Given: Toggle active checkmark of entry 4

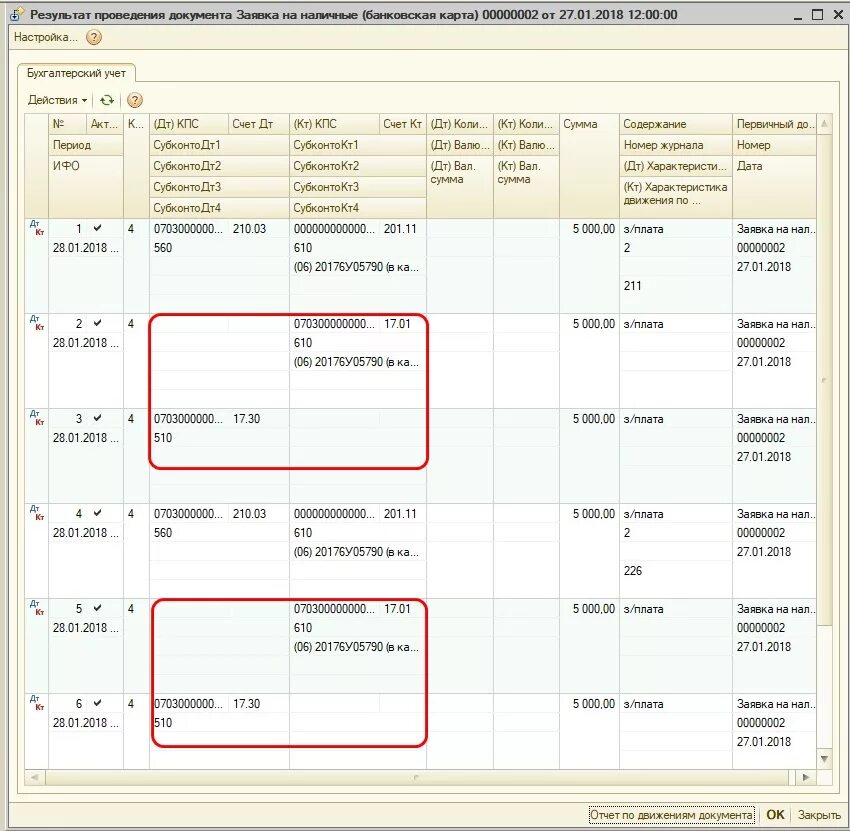Looking at the screenshot, I should point(98,512).
